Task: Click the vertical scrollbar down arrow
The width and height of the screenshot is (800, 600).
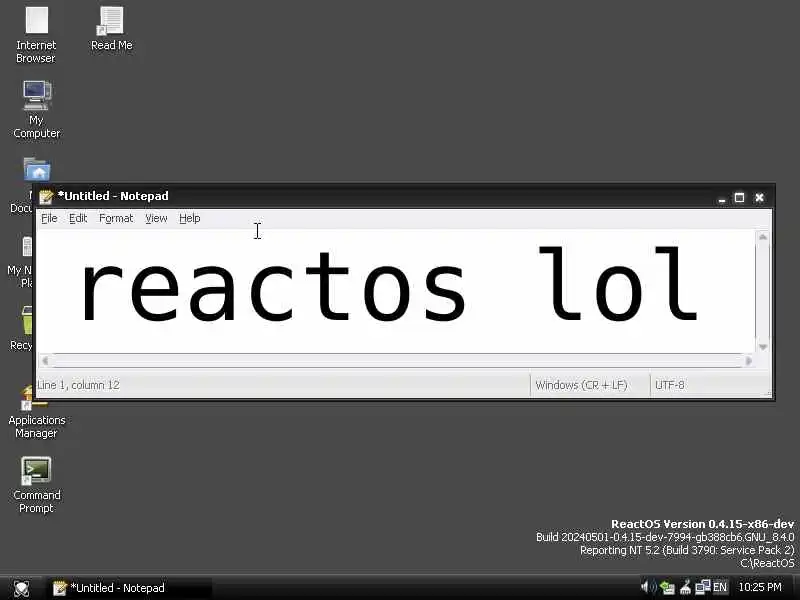Action: 763,347
